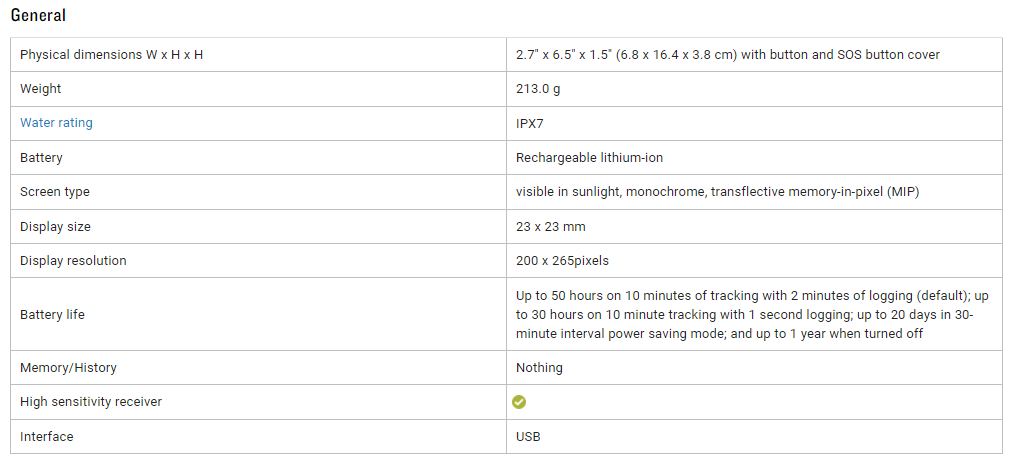
Task: Select the Display resolution label
Action: 73,261
